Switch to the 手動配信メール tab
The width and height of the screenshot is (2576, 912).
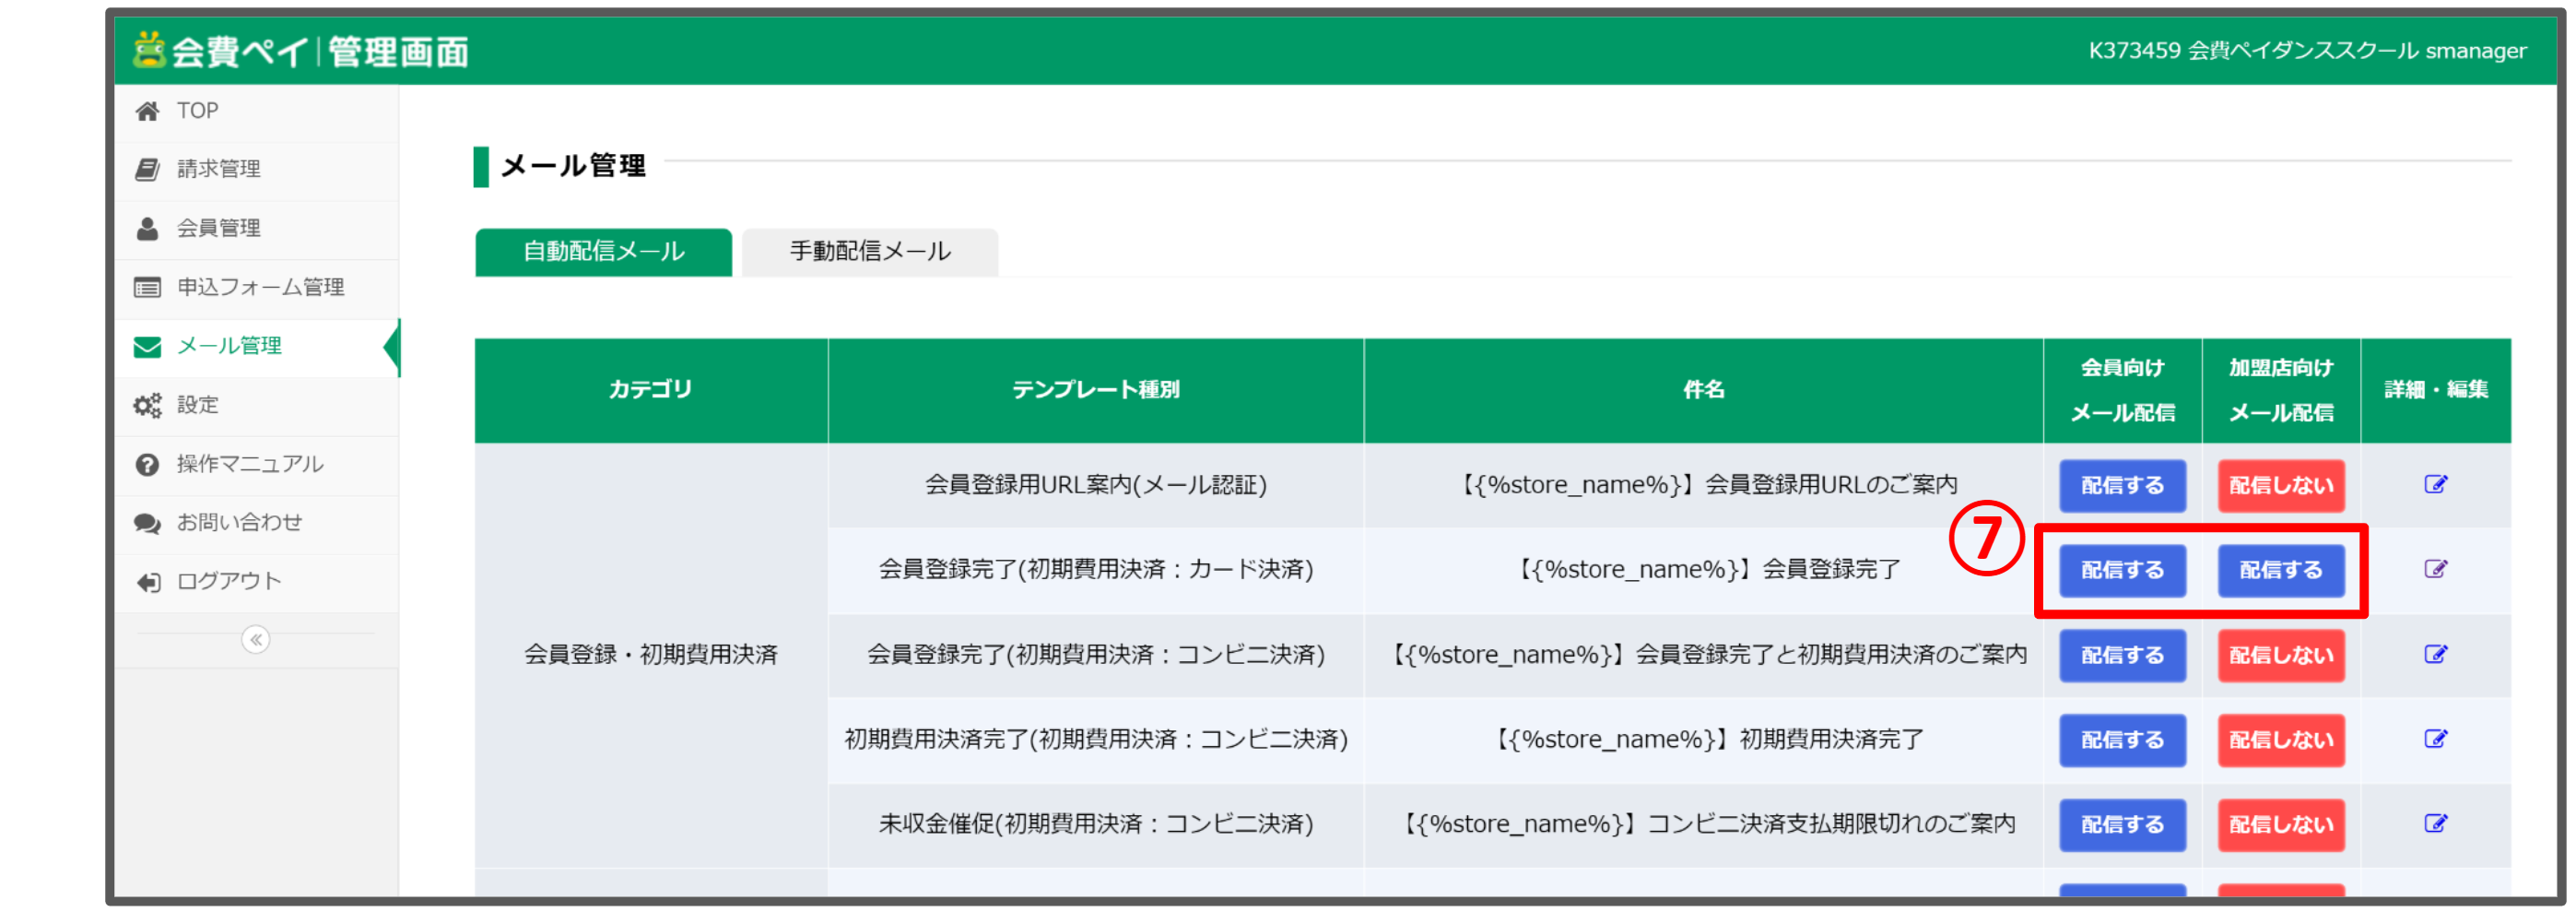point(869,252)
